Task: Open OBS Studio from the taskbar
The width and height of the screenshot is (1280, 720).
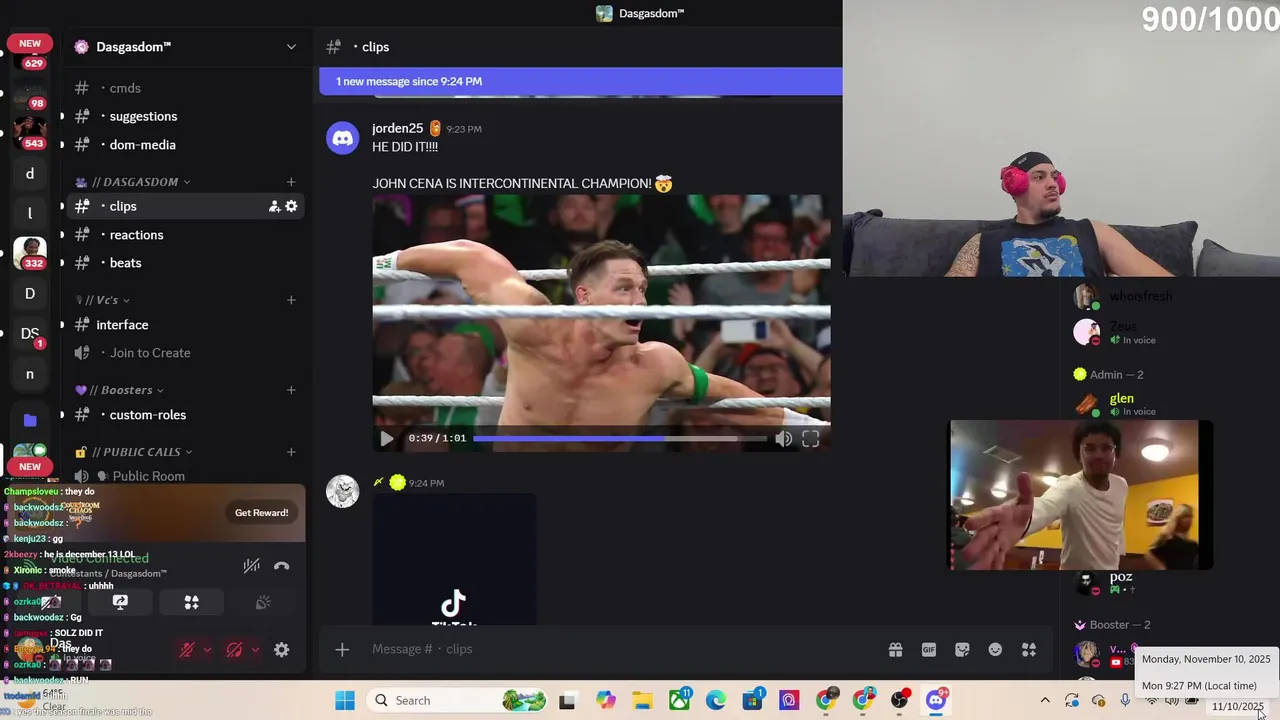Action: pos(900,700)
